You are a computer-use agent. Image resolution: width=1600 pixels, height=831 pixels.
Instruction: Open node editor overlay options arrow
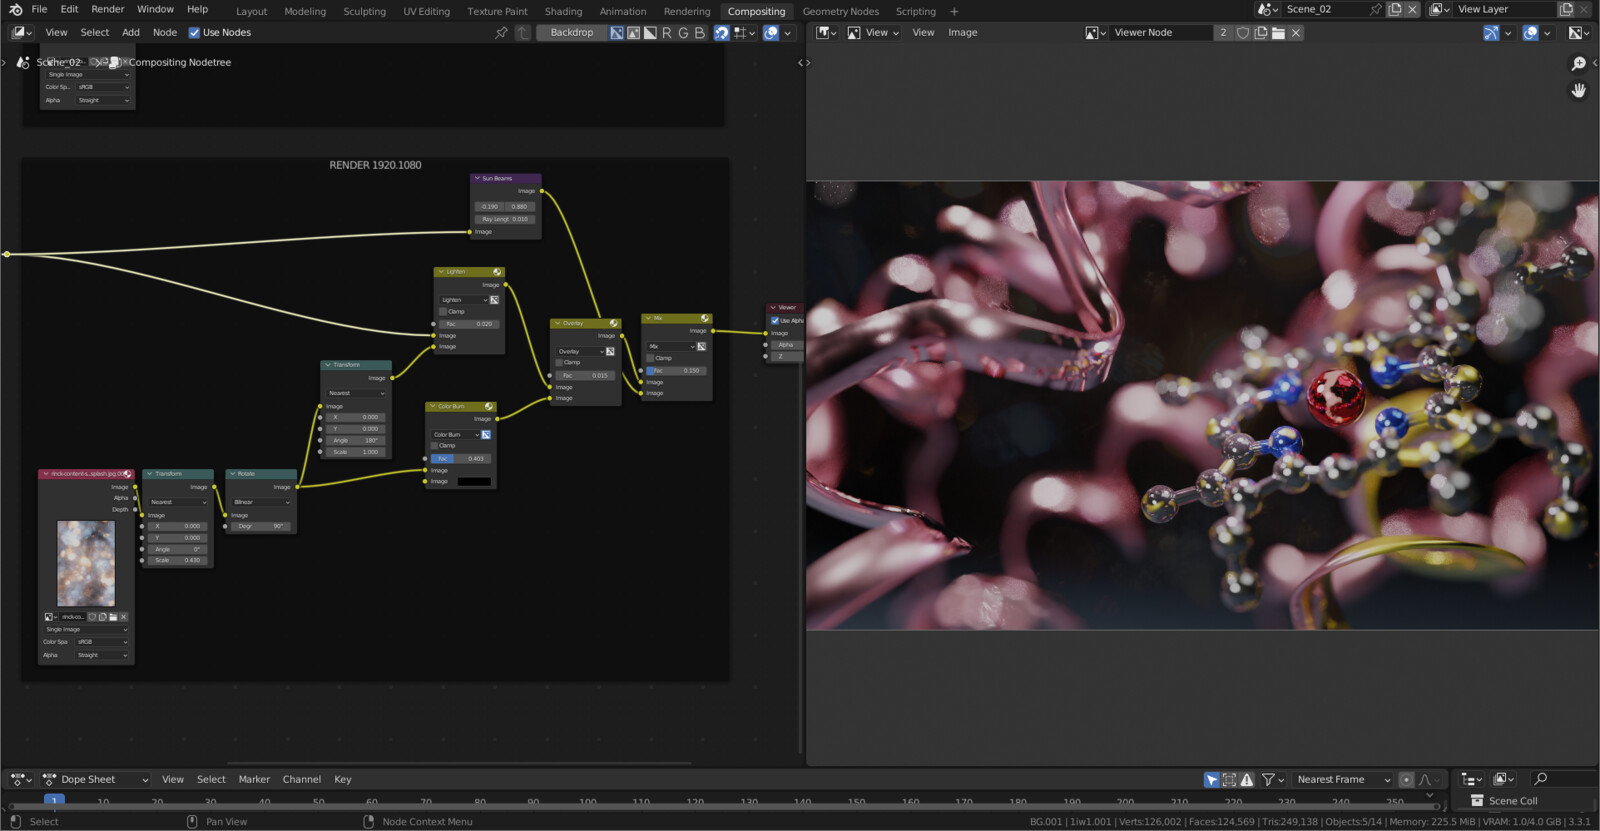[x=788, y=33]
